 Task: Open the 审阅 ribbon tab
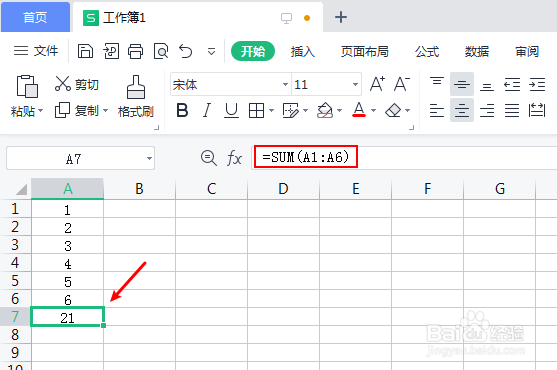click(527, 51)
